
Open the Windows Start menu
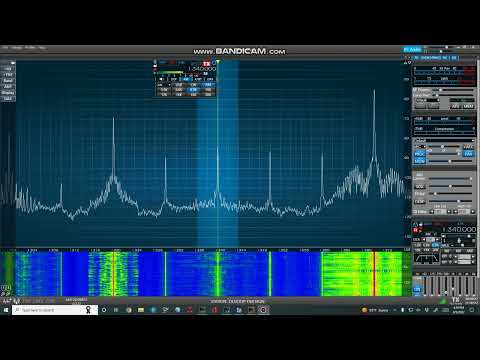click(x=6, y=310)
